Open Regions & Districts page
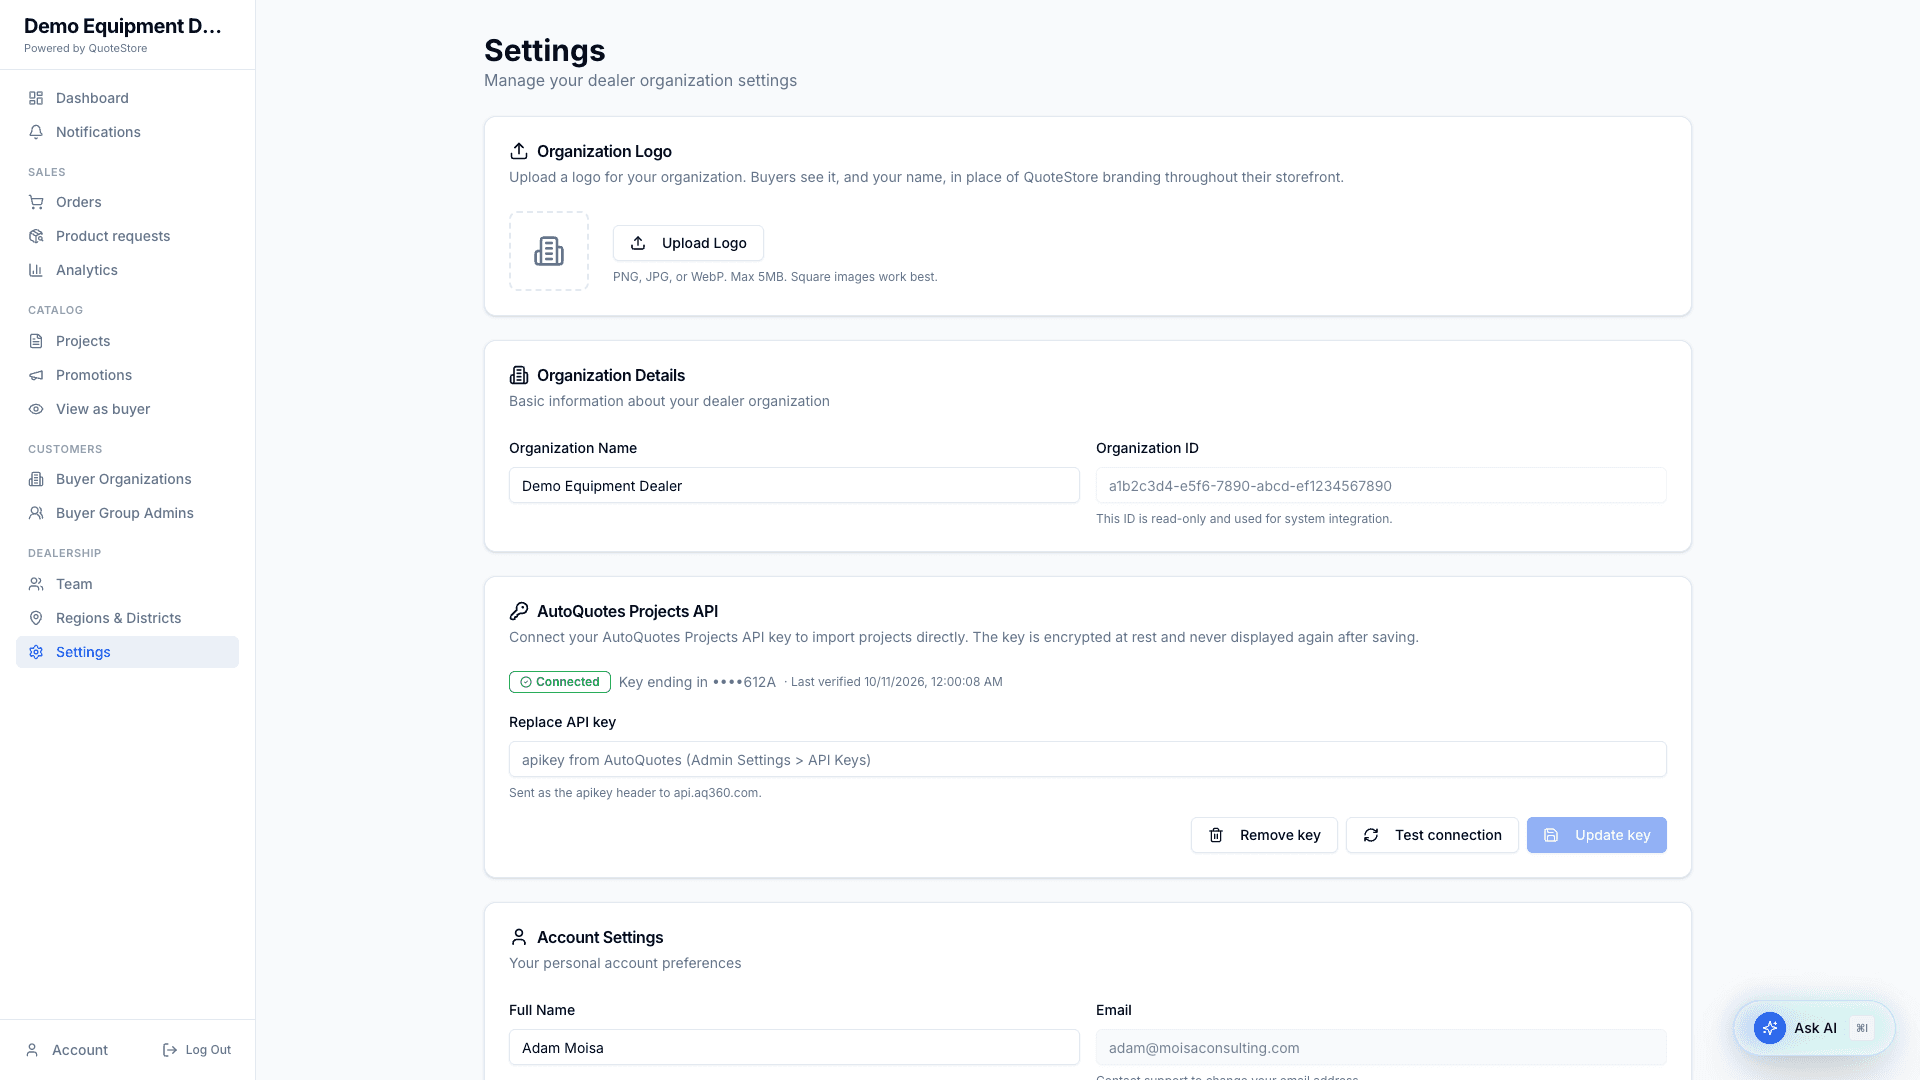This screenshot has width=1920, height=1080. (127, 618)
